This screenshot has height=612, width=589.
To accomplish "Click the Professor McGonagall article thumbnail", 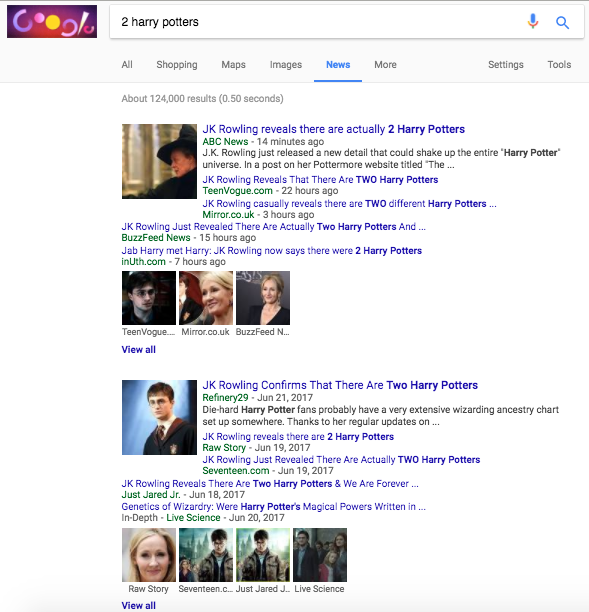I will (159, 161).
